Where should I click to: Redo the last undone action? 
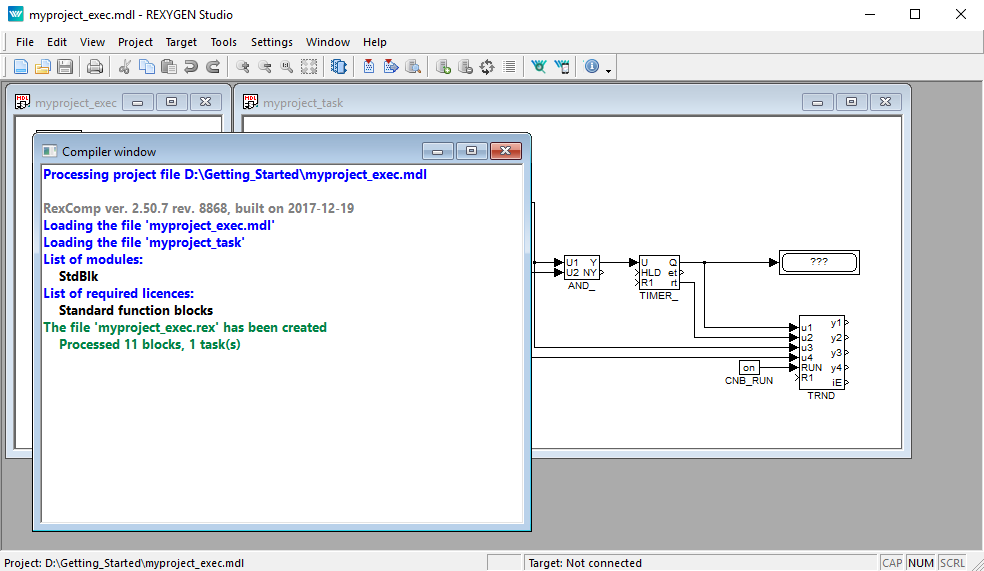(213, 67)
